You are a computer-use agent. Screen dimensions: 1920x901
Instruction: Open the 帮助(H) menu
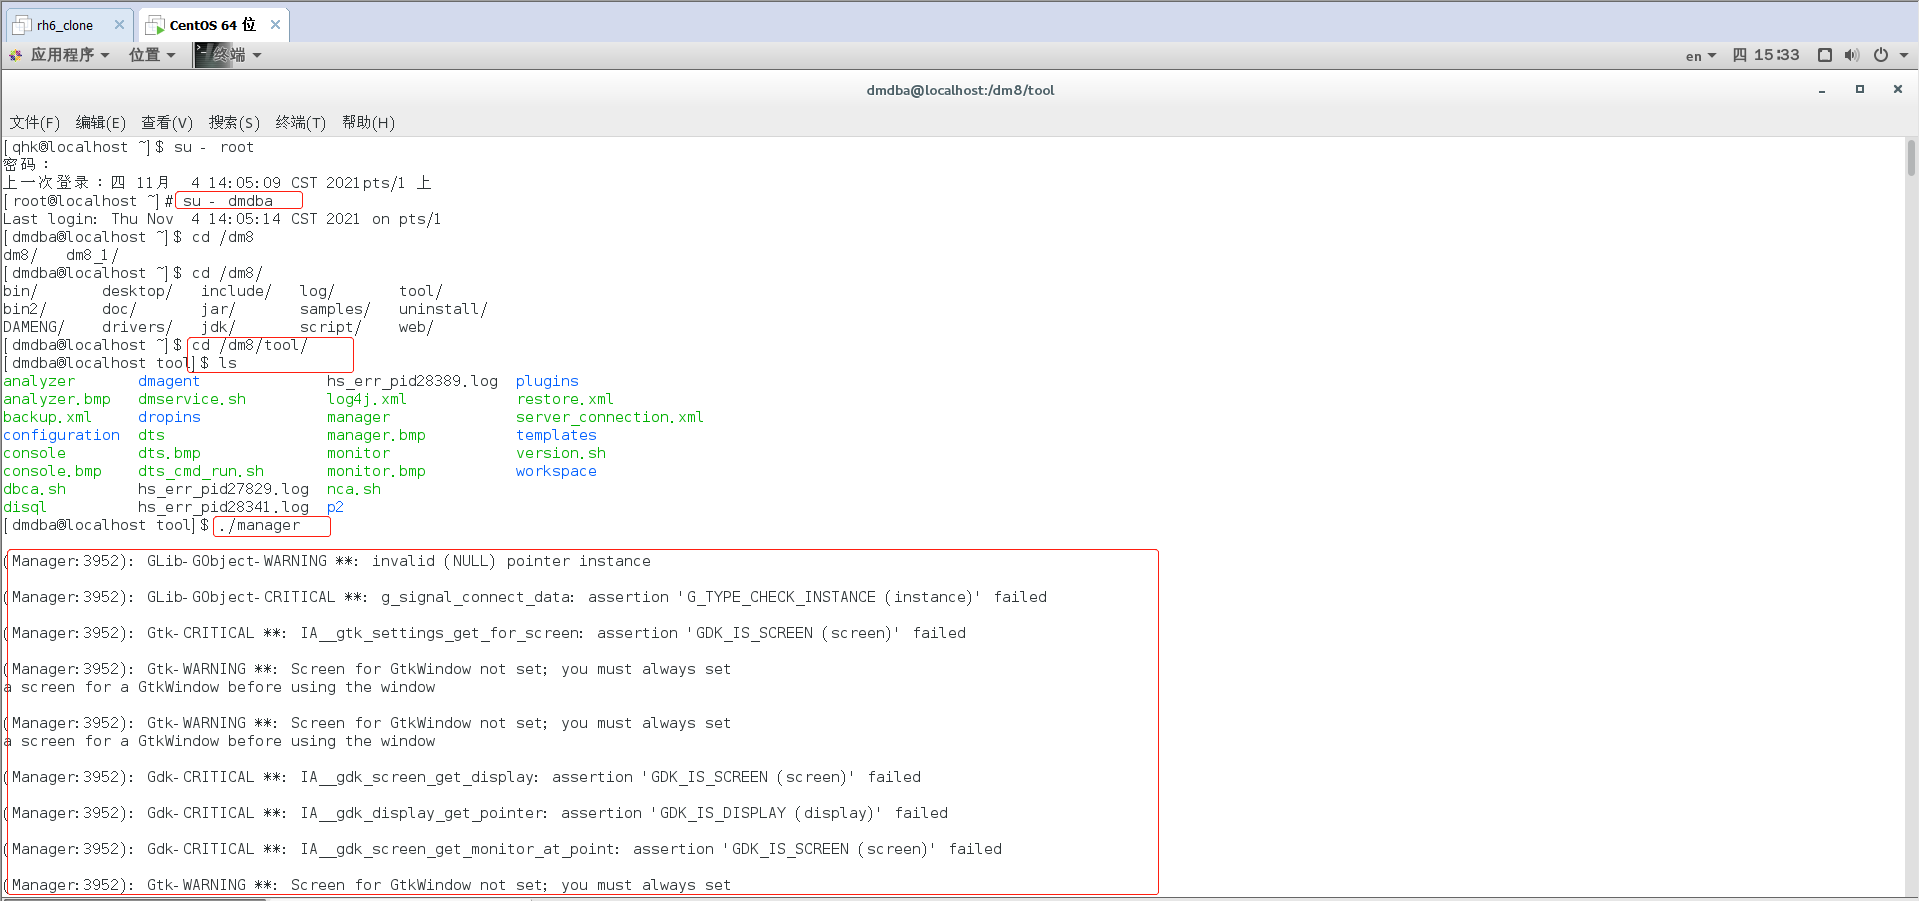pos(368,123)
